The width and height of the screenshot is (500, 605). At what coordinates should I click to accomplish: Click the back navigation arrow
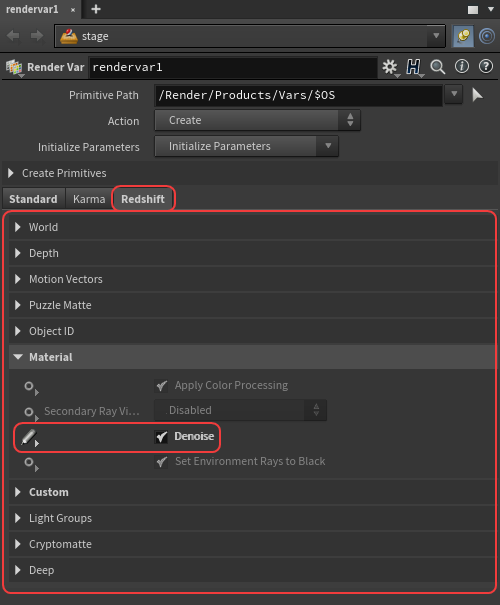(13, 36)
